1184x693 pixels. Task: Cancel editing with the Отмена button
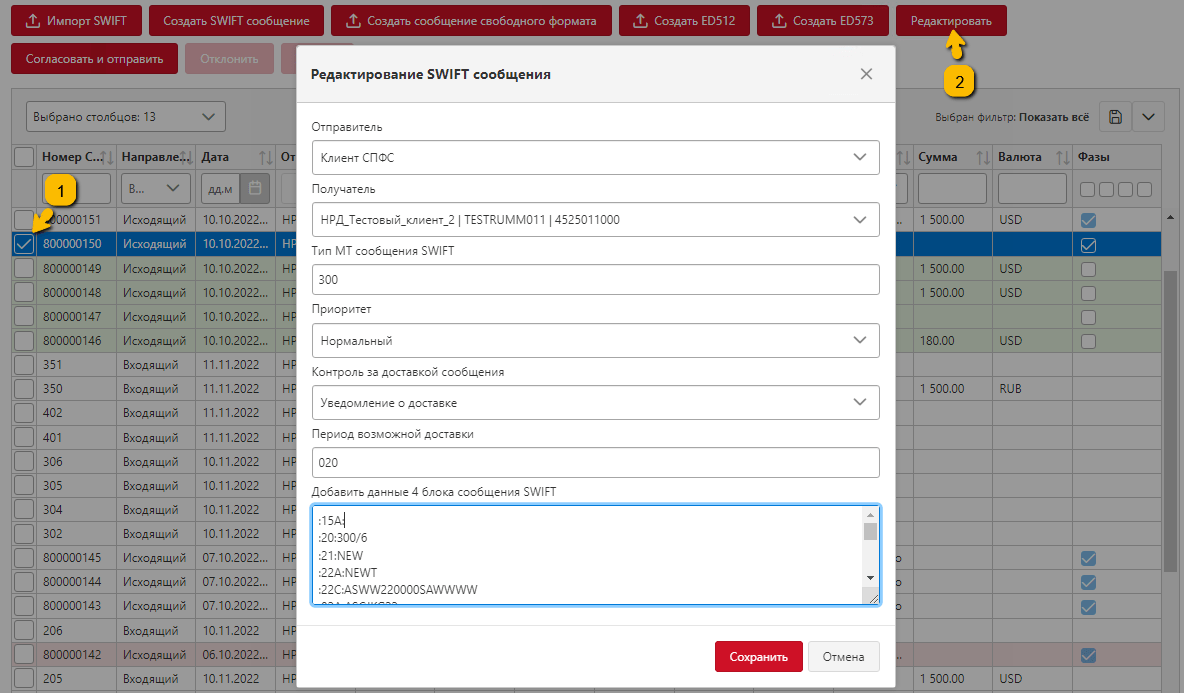[843, 657]
